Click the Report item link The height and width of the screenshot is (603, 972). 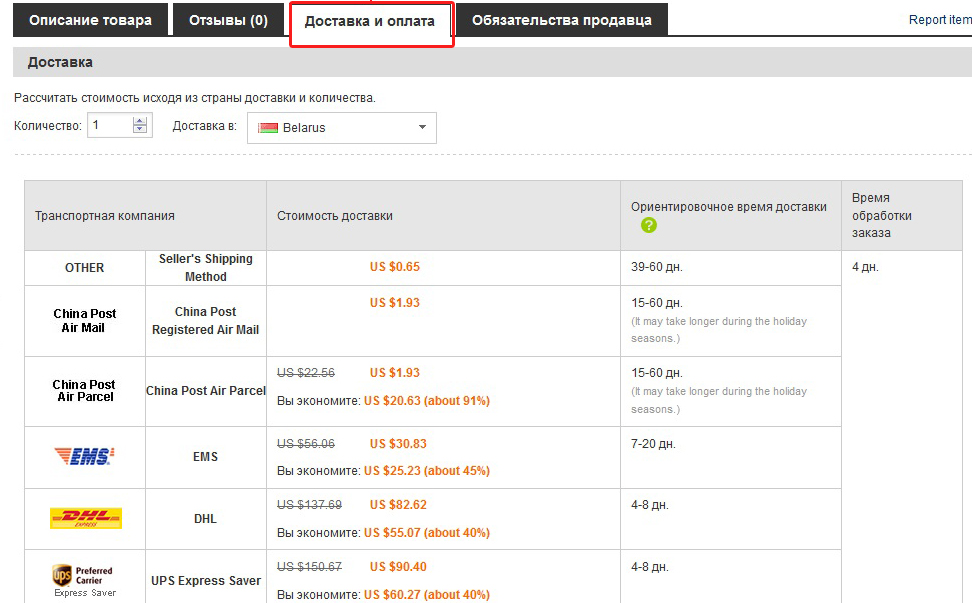coord(939,20)
